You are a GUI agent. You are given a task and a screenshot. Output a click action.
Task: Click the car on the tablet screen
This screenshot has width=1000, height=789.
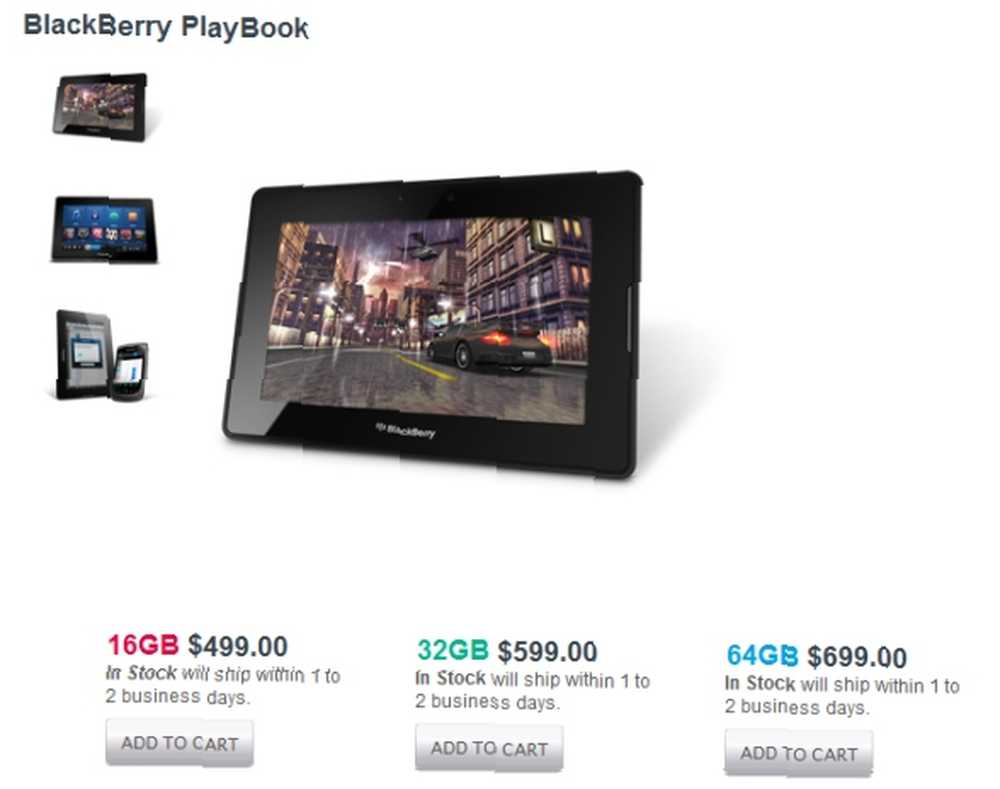[489, 348]
